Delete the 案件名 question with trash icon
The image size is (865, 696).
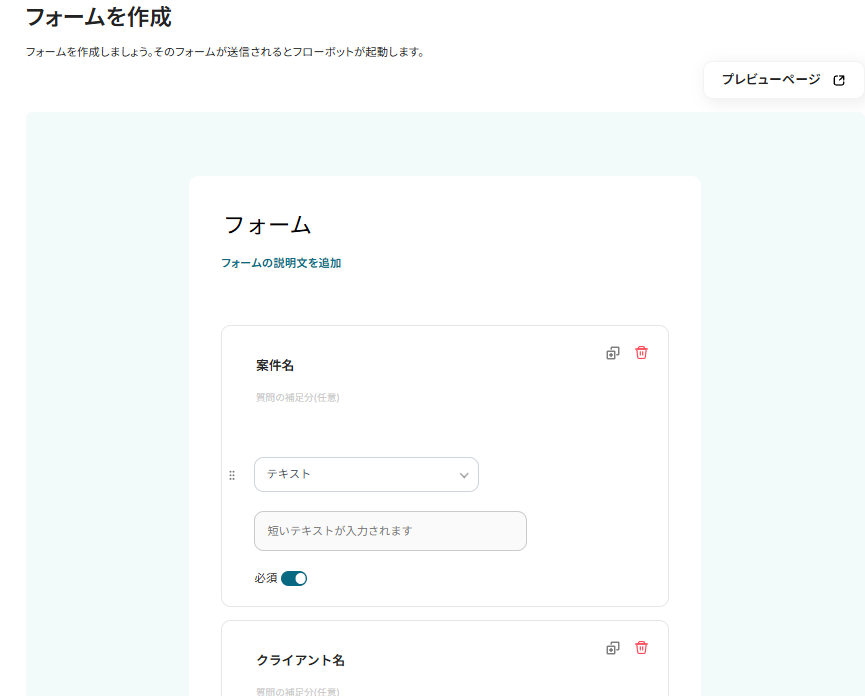[x=641, y=352]
